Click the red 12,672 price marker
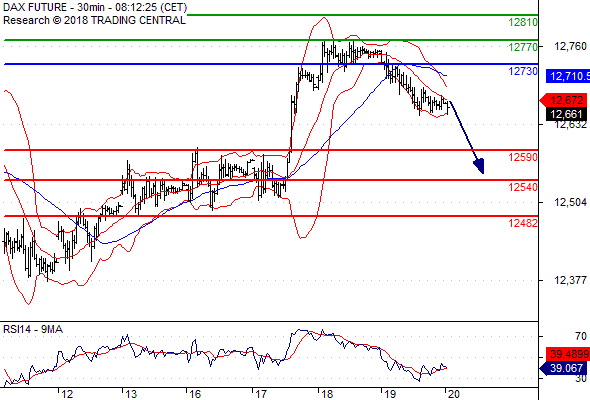The height and width of the screenshot is (400, 590). coord(563,100)
